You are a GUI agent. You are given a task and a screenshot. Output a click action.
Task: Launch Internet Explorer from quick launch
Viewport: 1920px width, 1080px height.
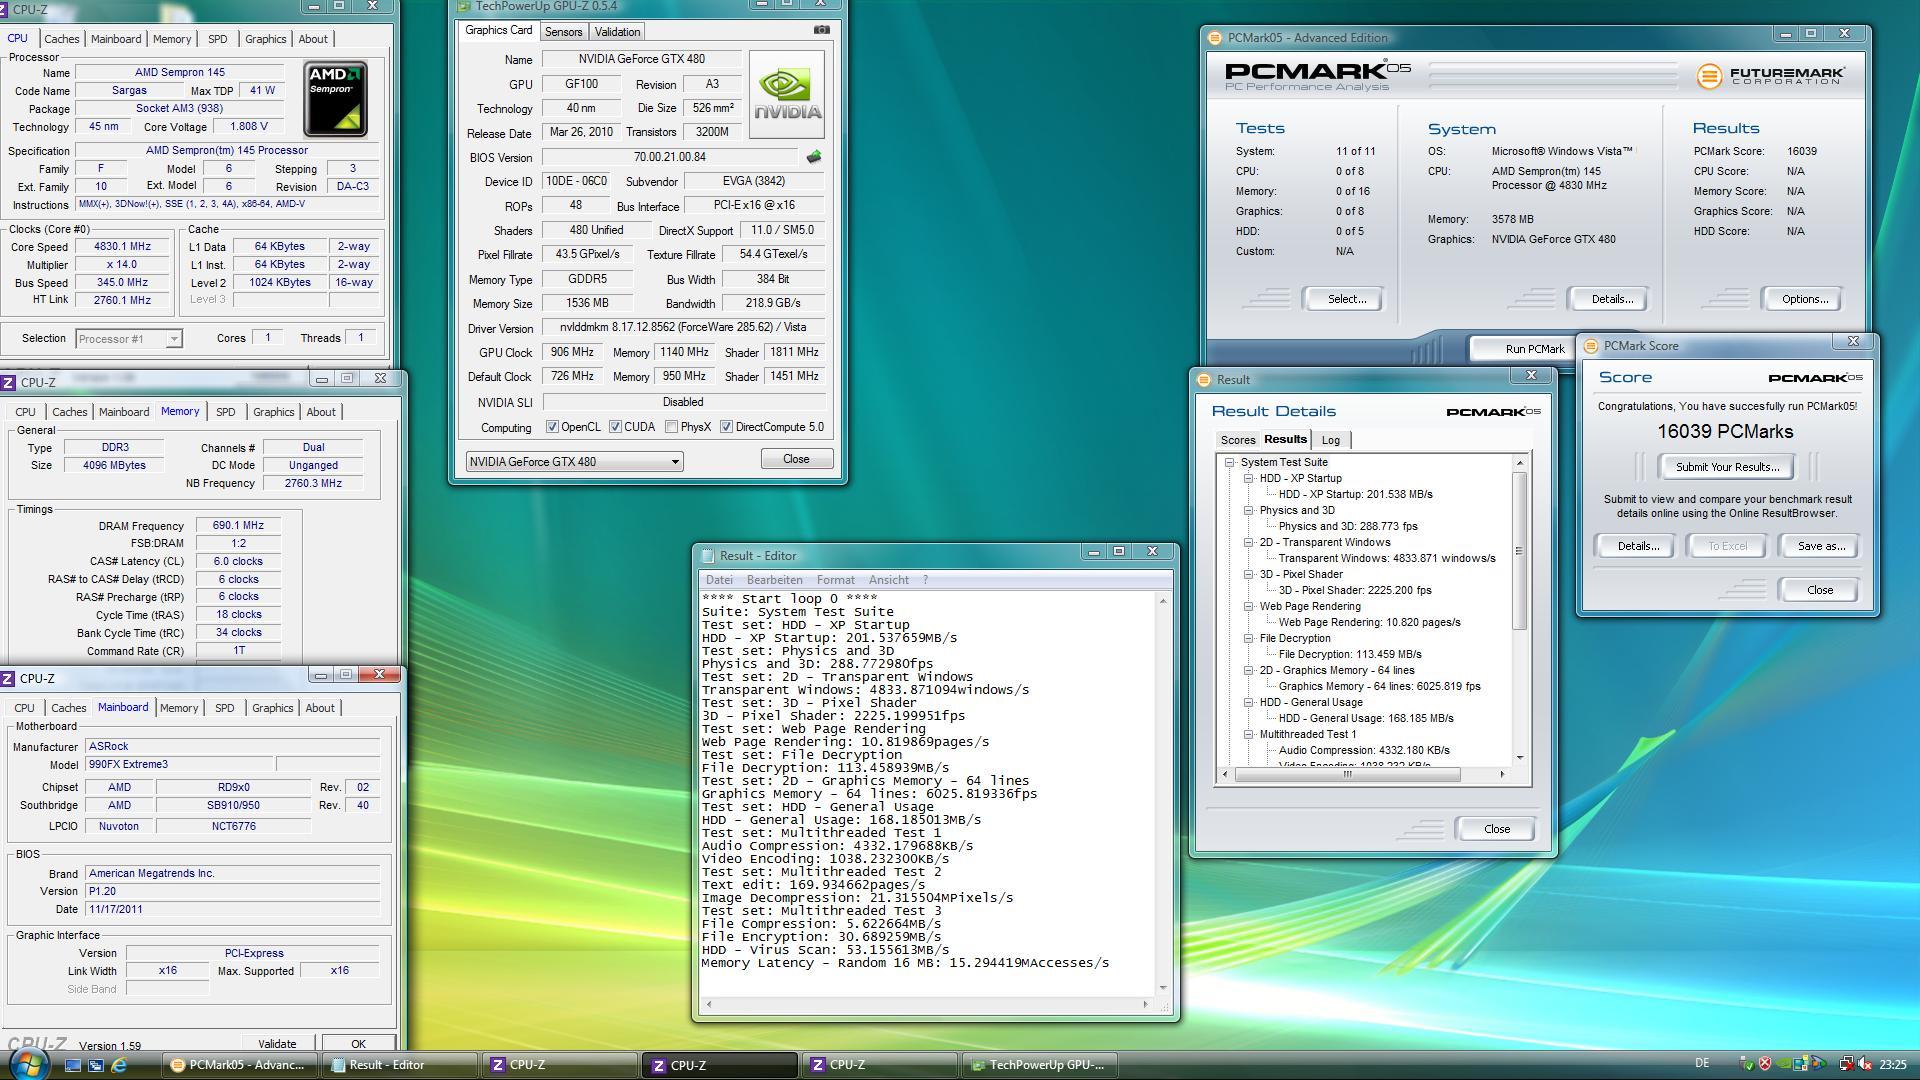(x=119, y=1065)
